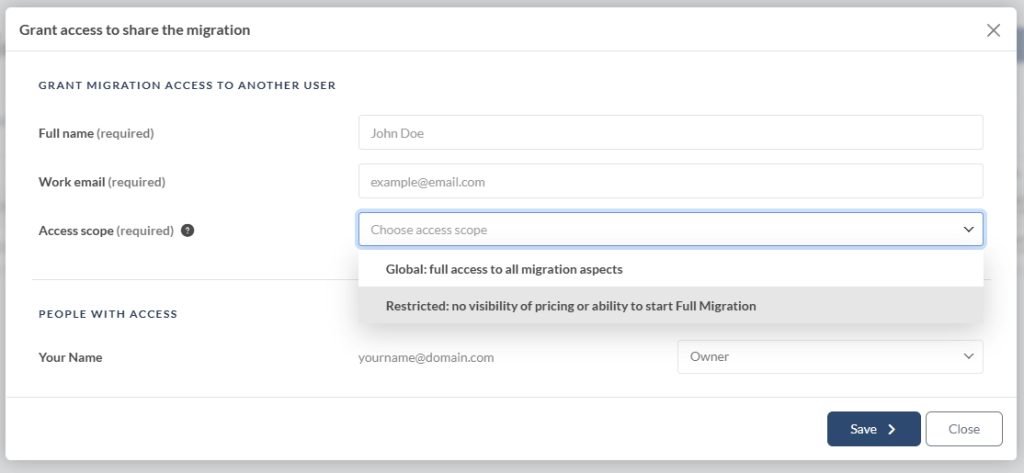Dismiss the dialog with the X icon
The width and height of the screenshot is (1024, 473).
point(993,30)
